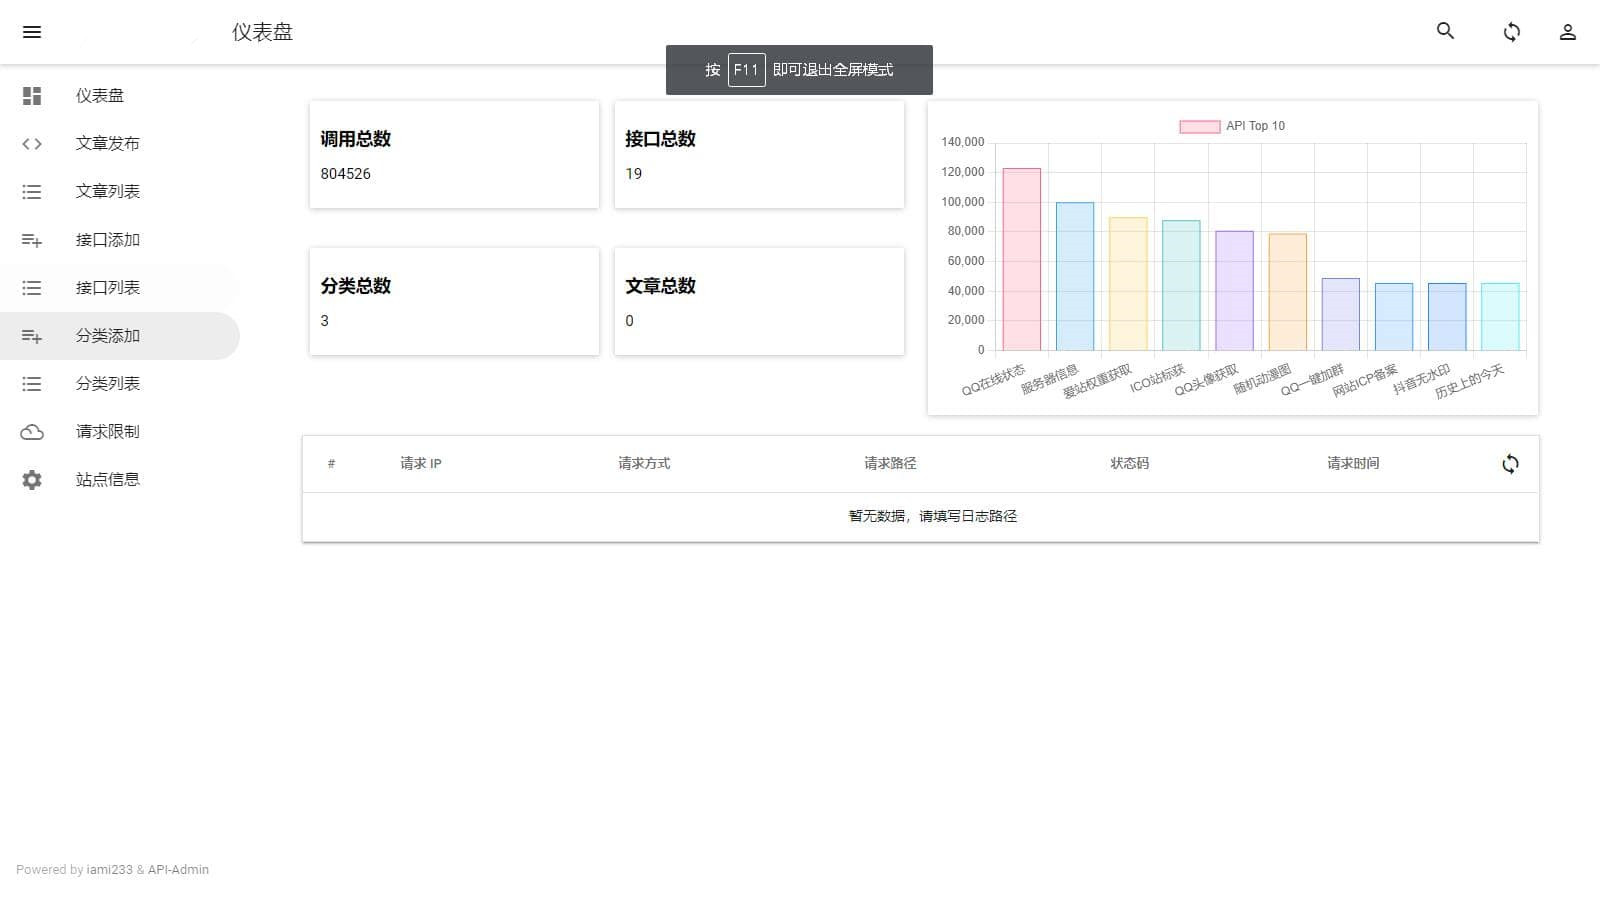Click the 请求路径 column header
The height and width of the screenshot is (900, 1600).
point(890,464)
